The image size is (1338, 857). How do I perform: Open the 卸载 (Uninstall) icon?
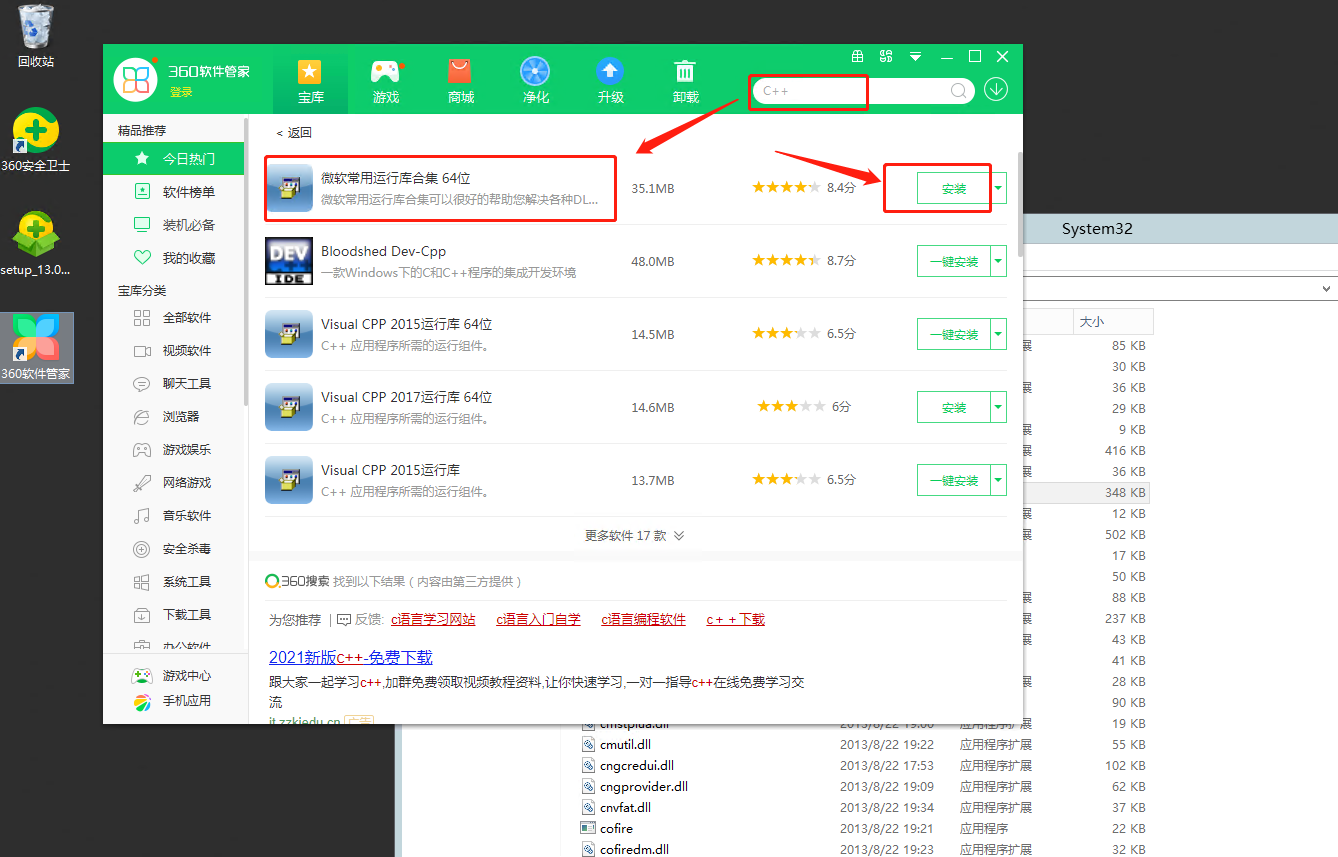tap(685, 80)
